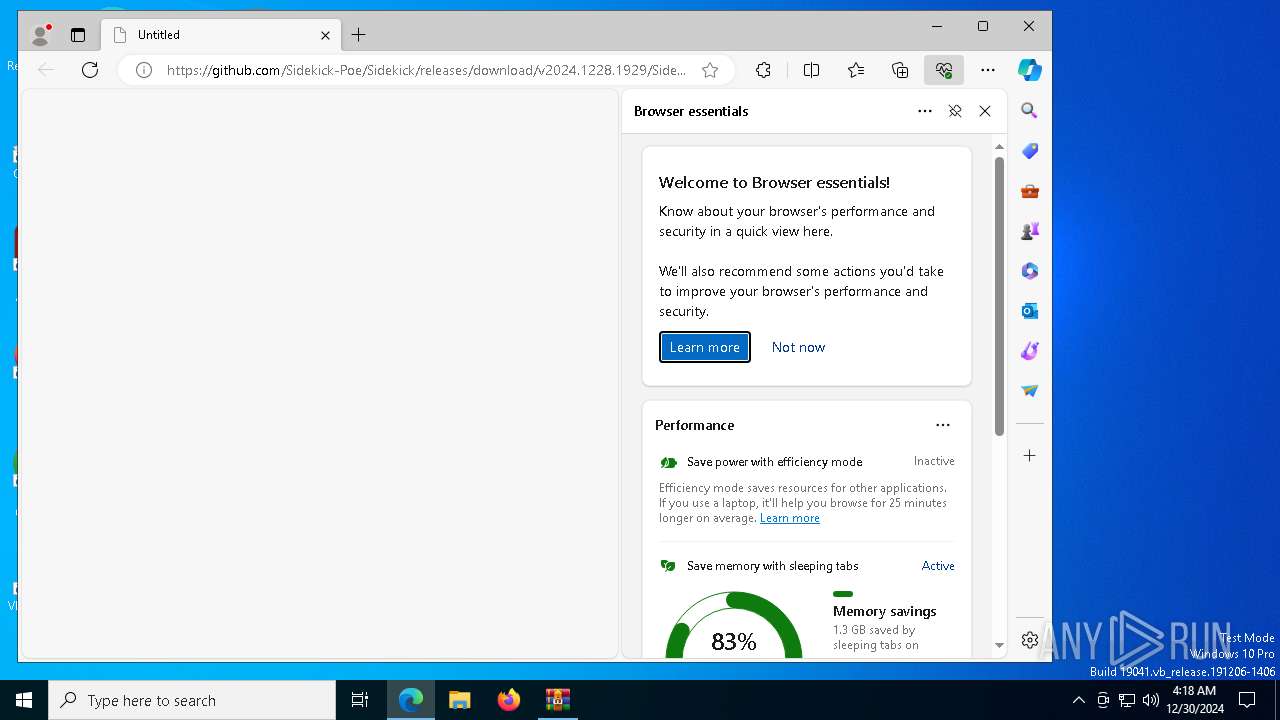The height and width of the screenshot is (720, 1280).
Task: Click the Active sleeping tabs status
Action: [x=938, y=566]
